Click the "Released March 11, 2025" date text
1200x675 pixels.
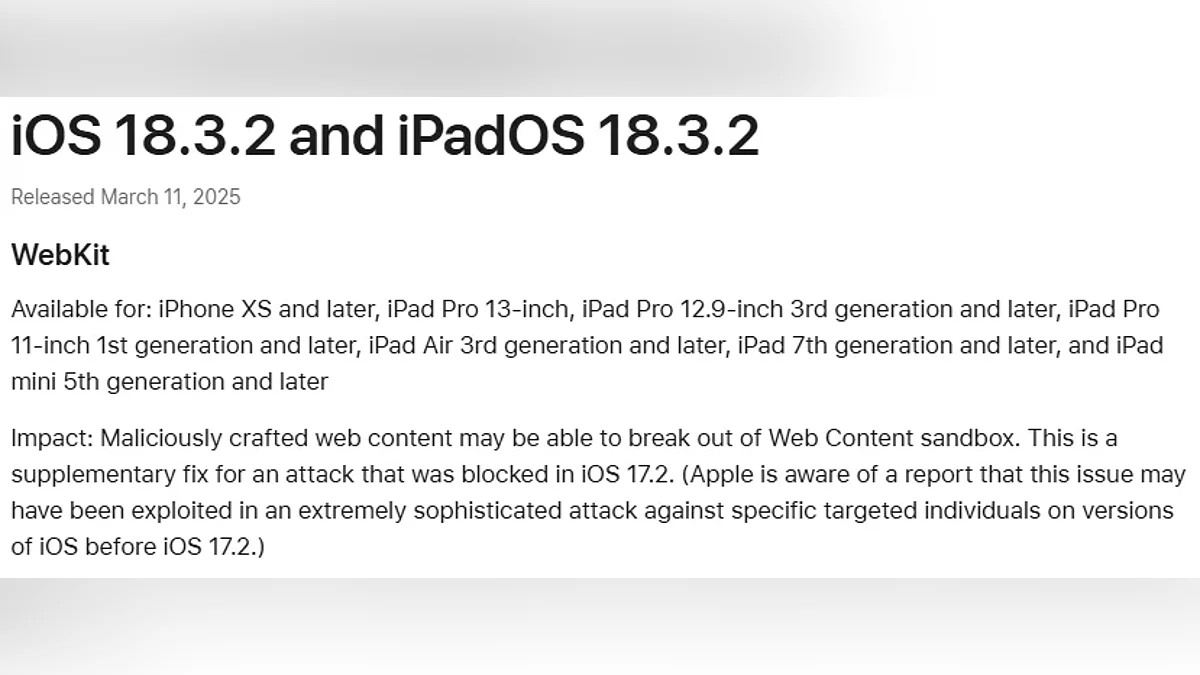(126, 197)
